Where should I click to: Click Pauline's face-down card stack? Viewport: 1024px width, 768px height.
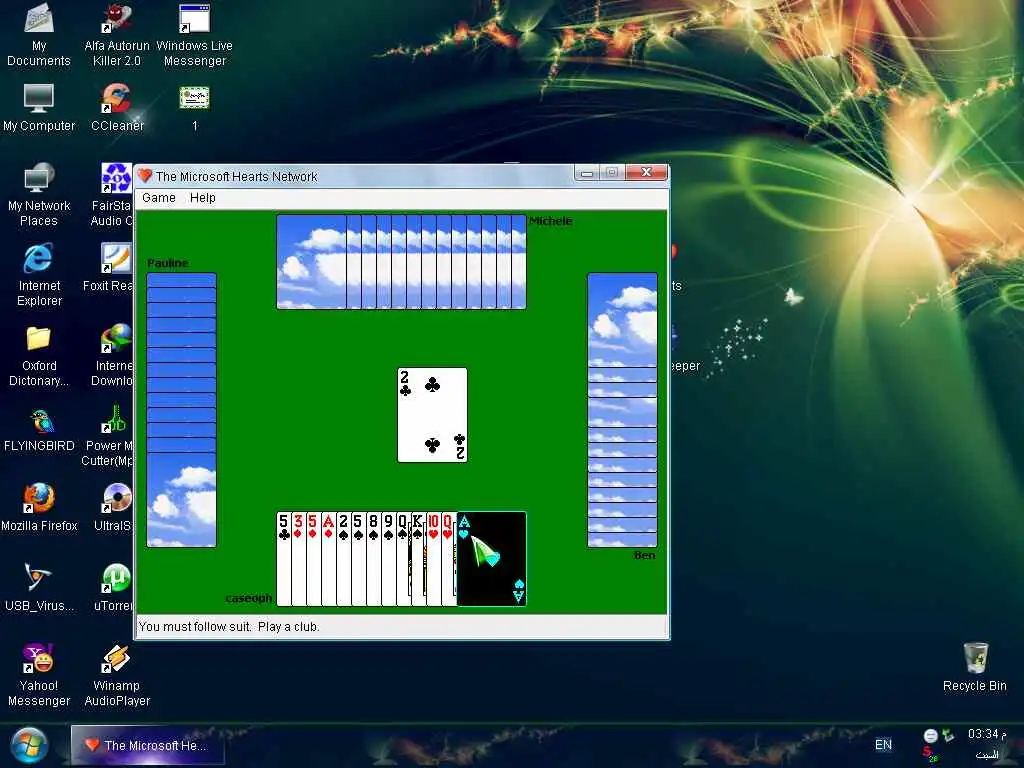(182, 409)
